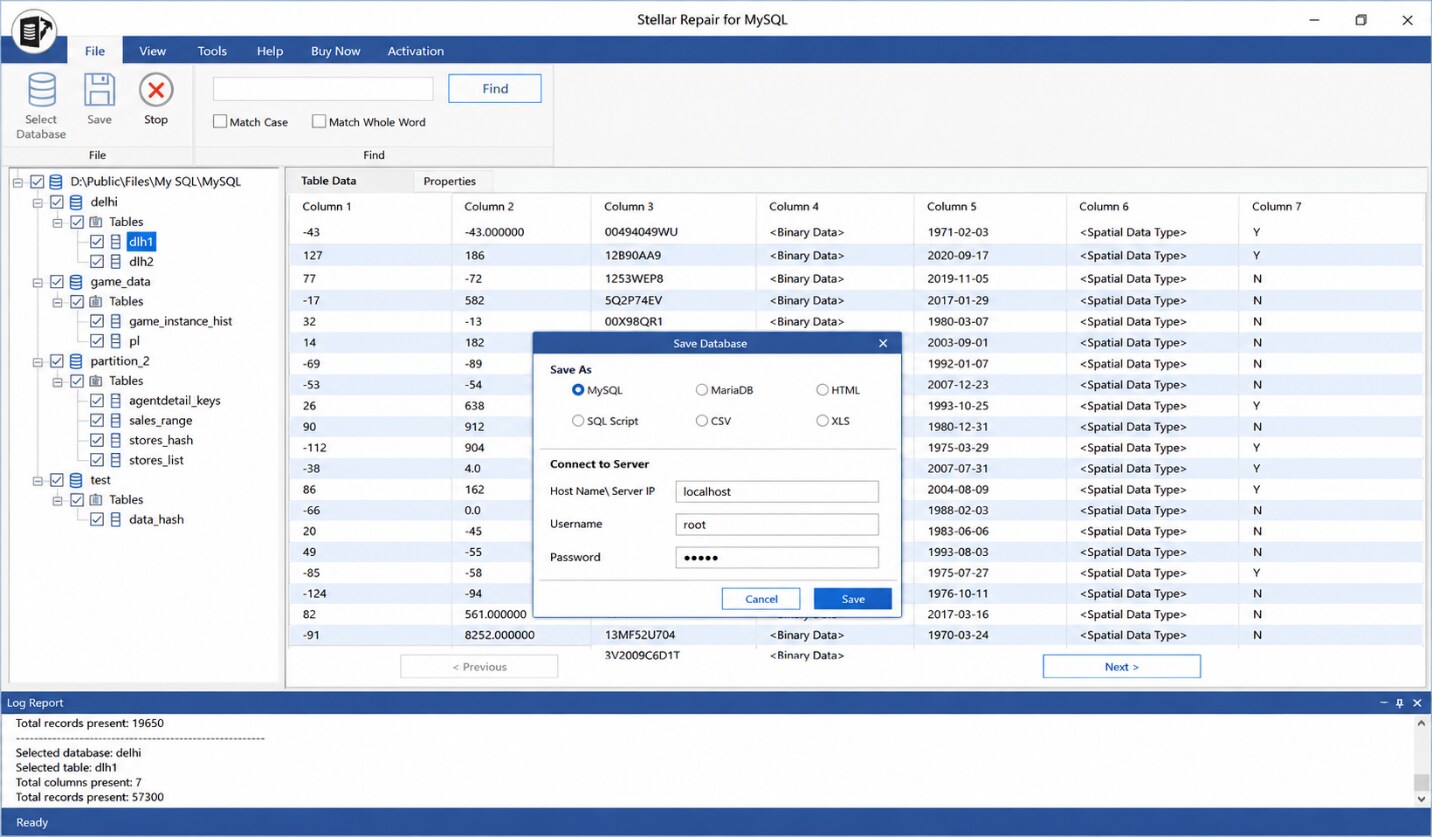Click the table icon beside dlh2
This screenshot has height=837, width=1432.
116,261
